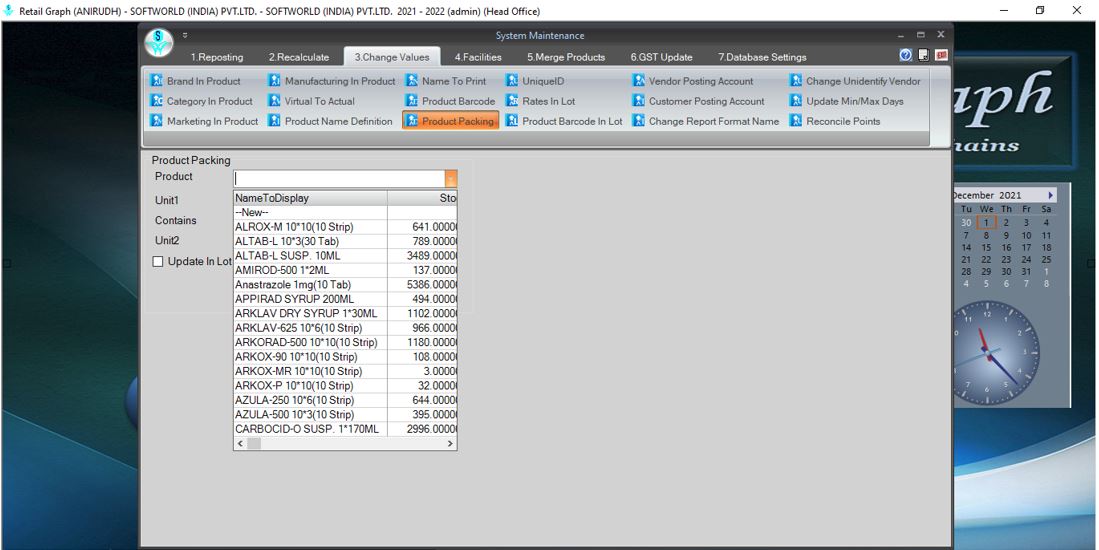Sort by NameToDisplay column header
The width and height of the screenshot is (1099, 550).
click(x=310, y=198)
